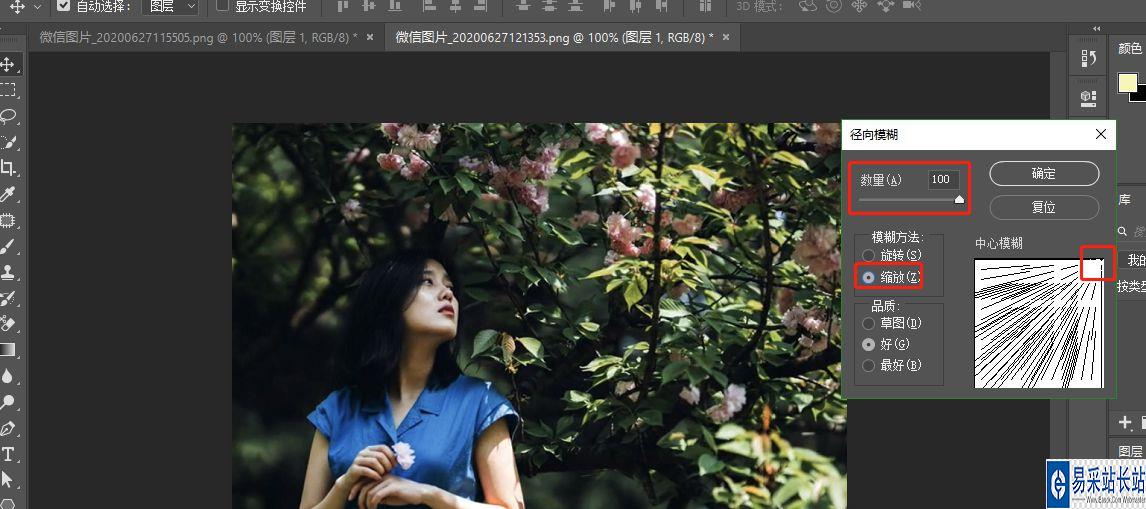Viewport: 1146px width, 509px height.
Task: Open the History panel icon
Action: point(1088,59)
